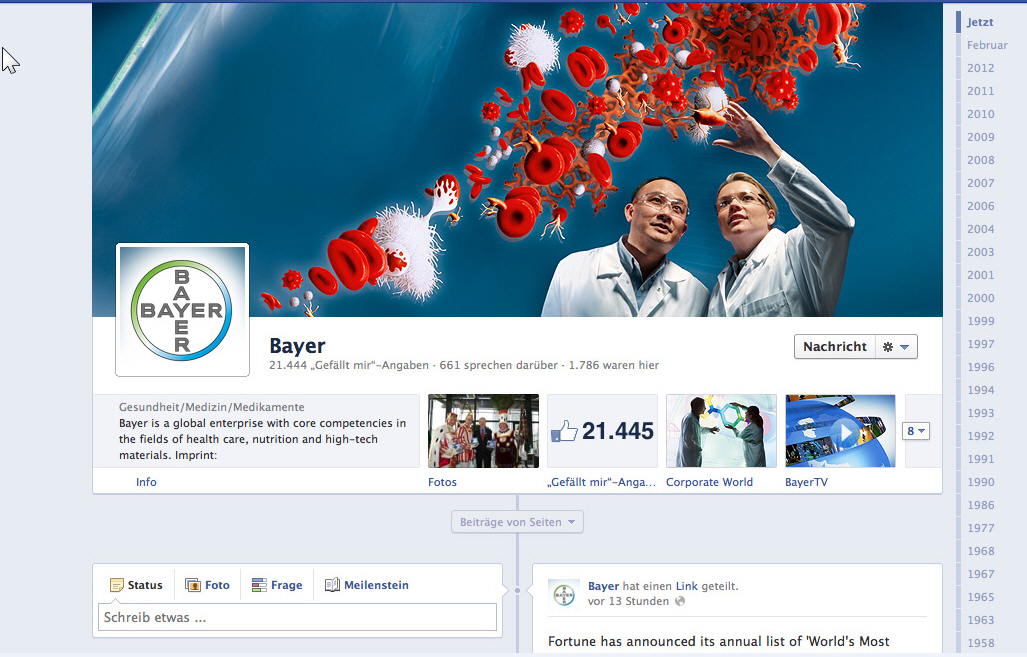Click the Status notepad icon
This screenshot has width=1027, height=657.
click(117, 585)
